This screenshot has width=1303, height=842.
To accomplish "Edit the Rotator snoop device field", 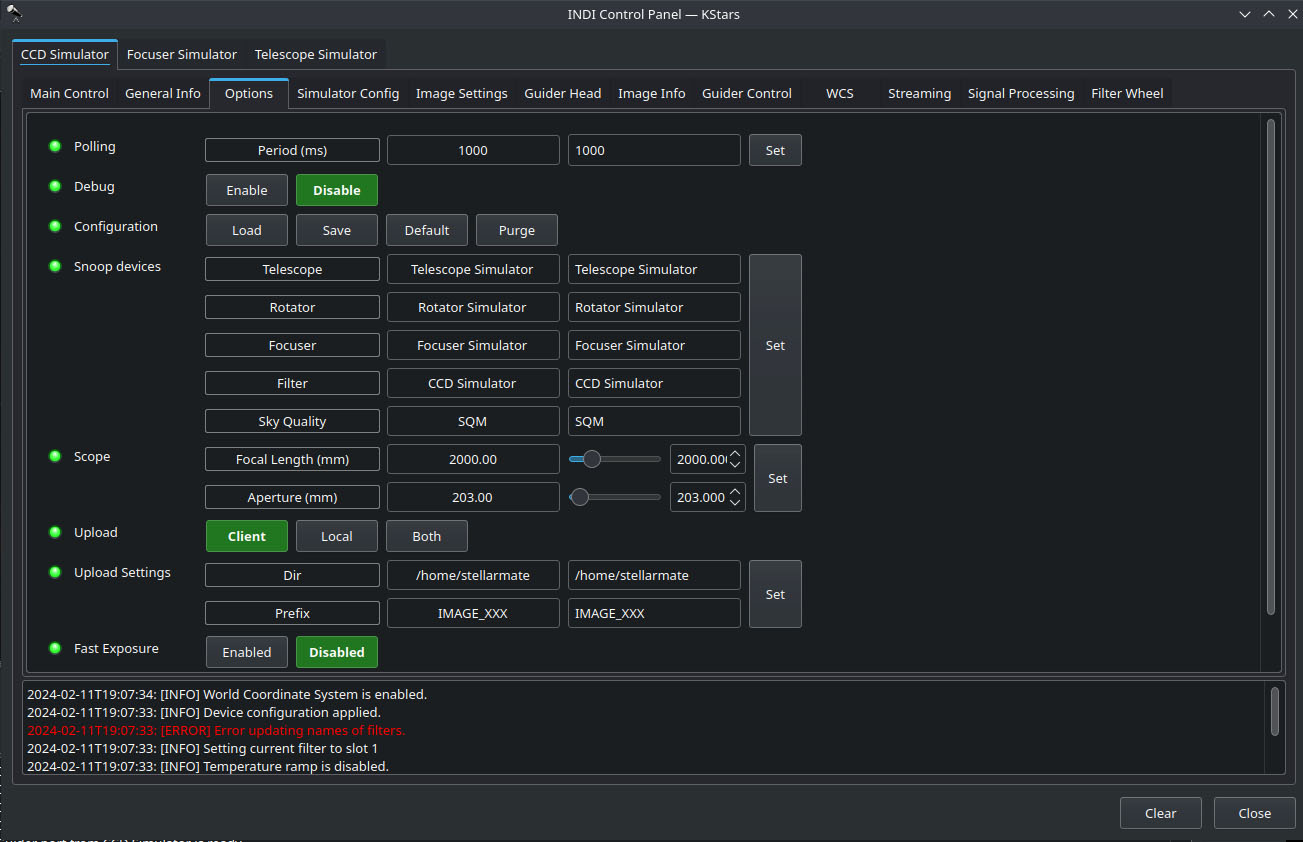I will 654,307.
